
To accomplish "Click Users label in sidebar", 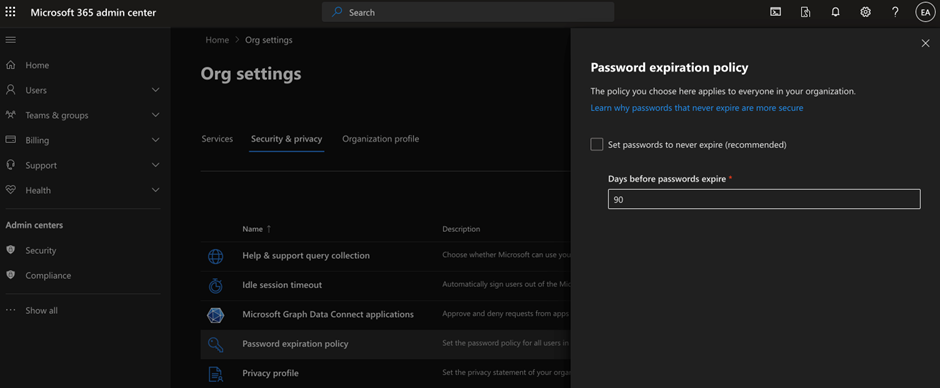I will (36, 90).
